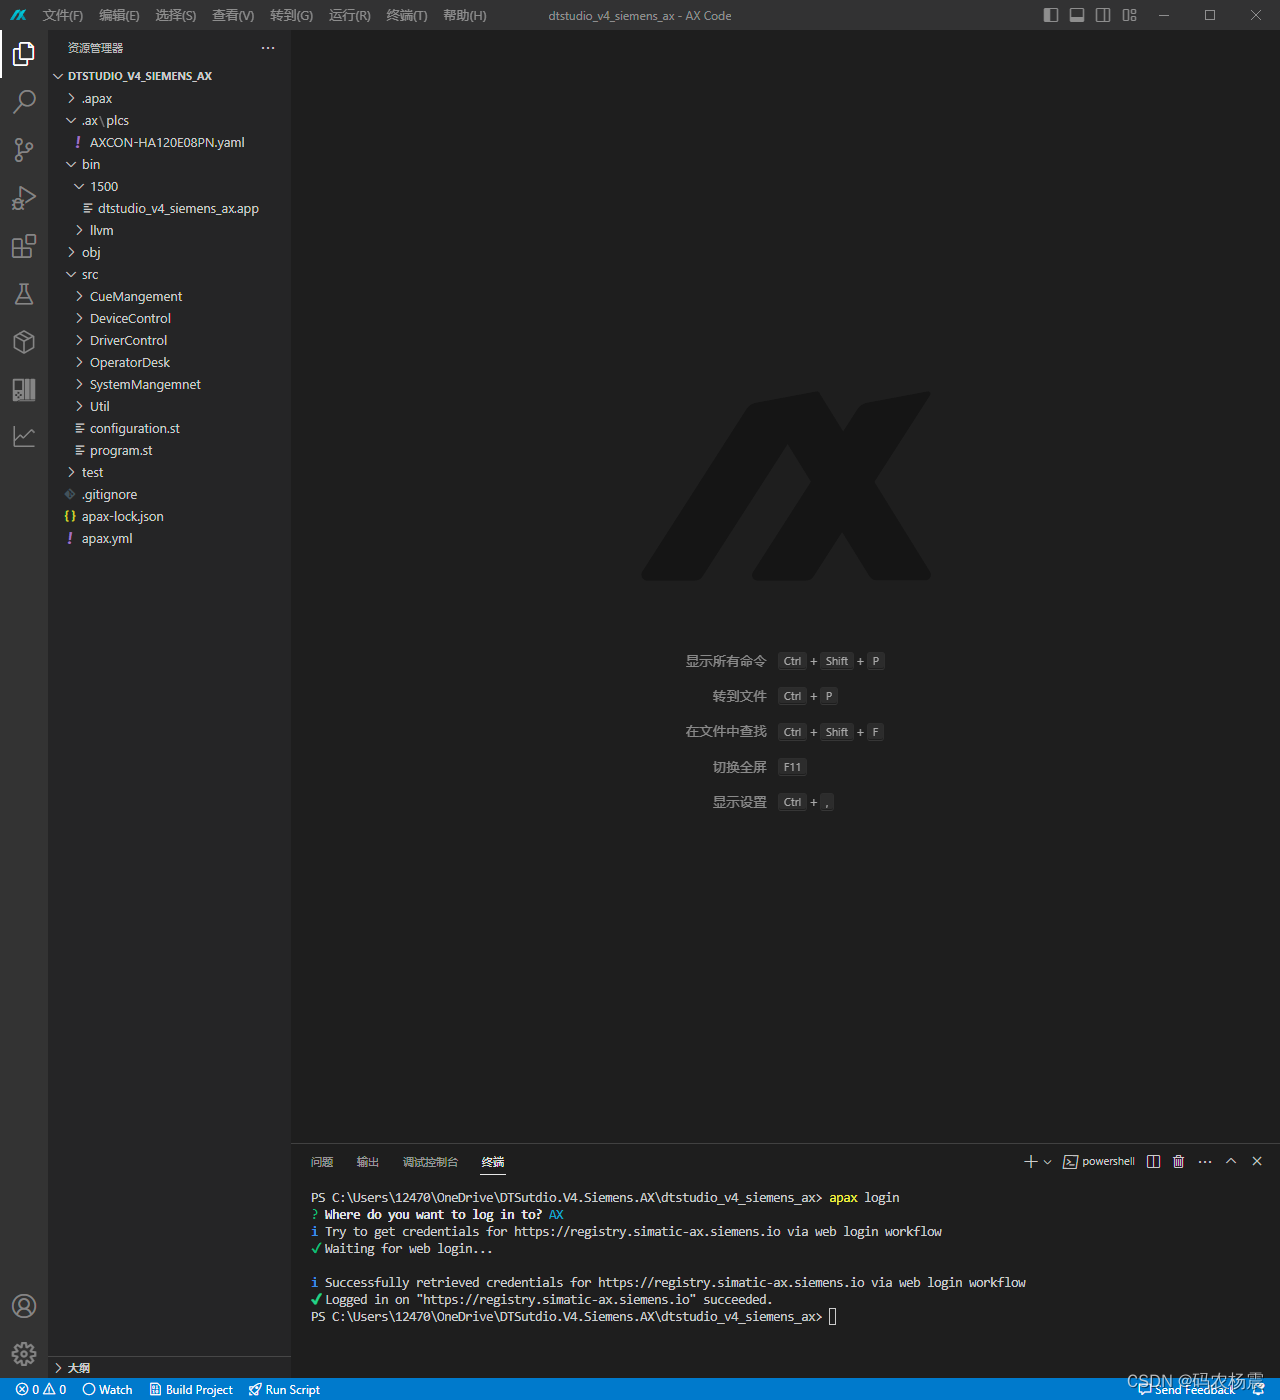Image resolution: width=1280 pixels, height=1400 pixels.
Task: Select the Watch icon in the status bar
Action: (x=106, y=1389)
